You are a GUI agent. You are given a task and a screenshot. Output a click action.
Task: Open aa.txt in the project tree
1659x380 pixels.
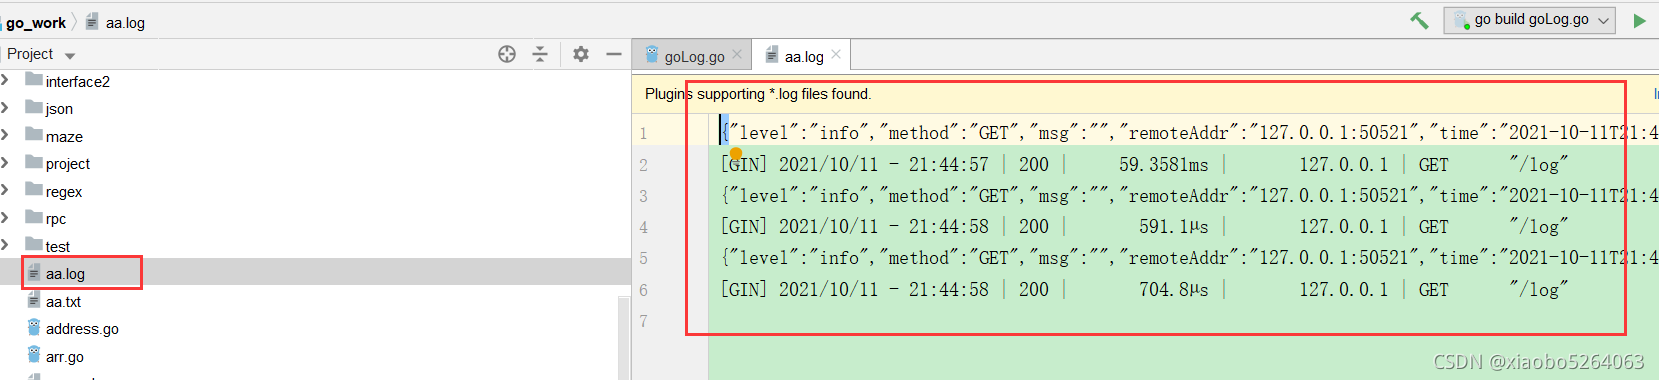63,301
